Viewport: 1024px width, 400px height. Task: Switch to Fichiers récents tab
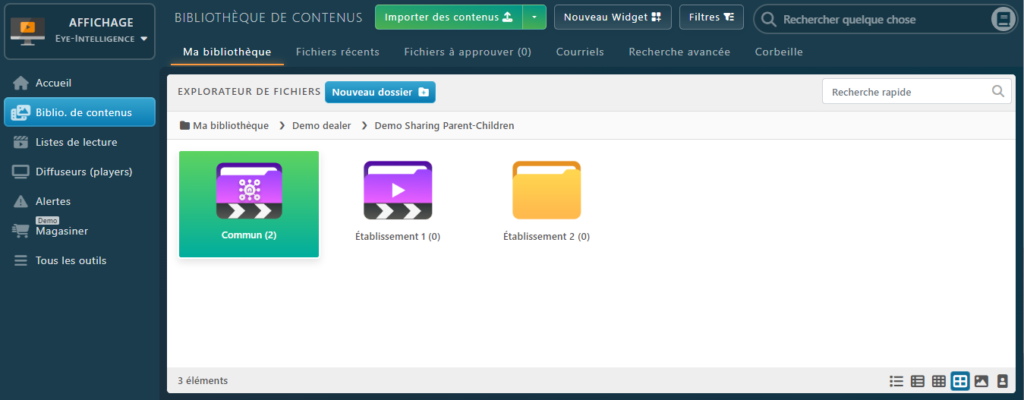click(344, 52)
